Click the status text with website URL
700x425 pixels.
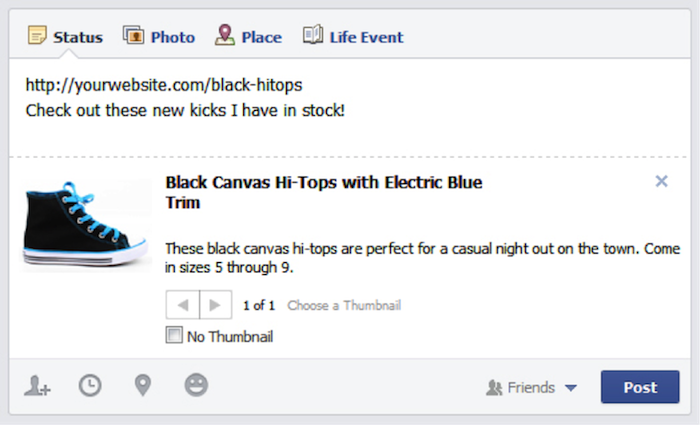(163, 85)
